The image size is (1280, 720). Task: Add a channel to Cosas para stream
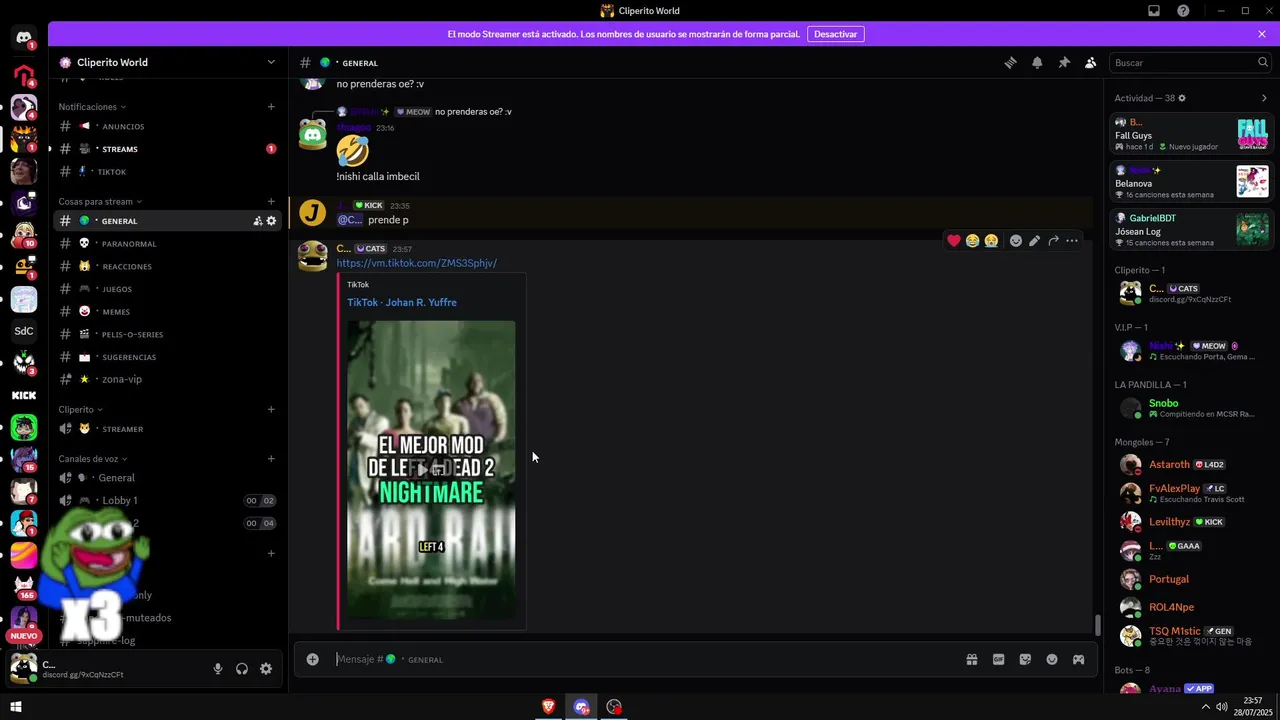271,201
